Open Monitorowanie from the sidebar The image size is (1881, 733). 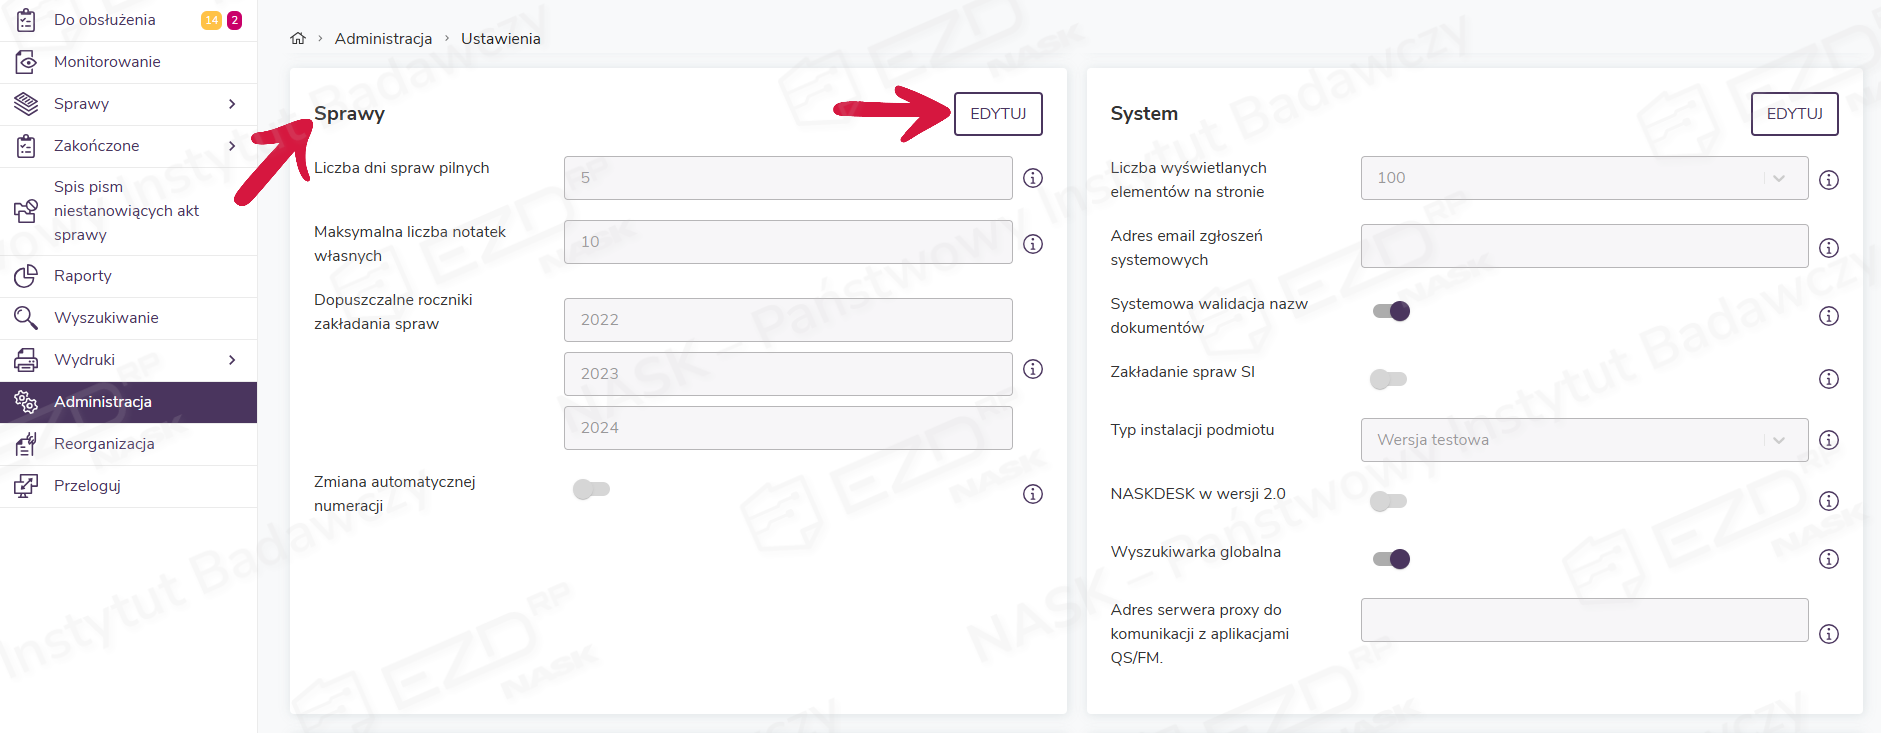click(x=107, y=62)
